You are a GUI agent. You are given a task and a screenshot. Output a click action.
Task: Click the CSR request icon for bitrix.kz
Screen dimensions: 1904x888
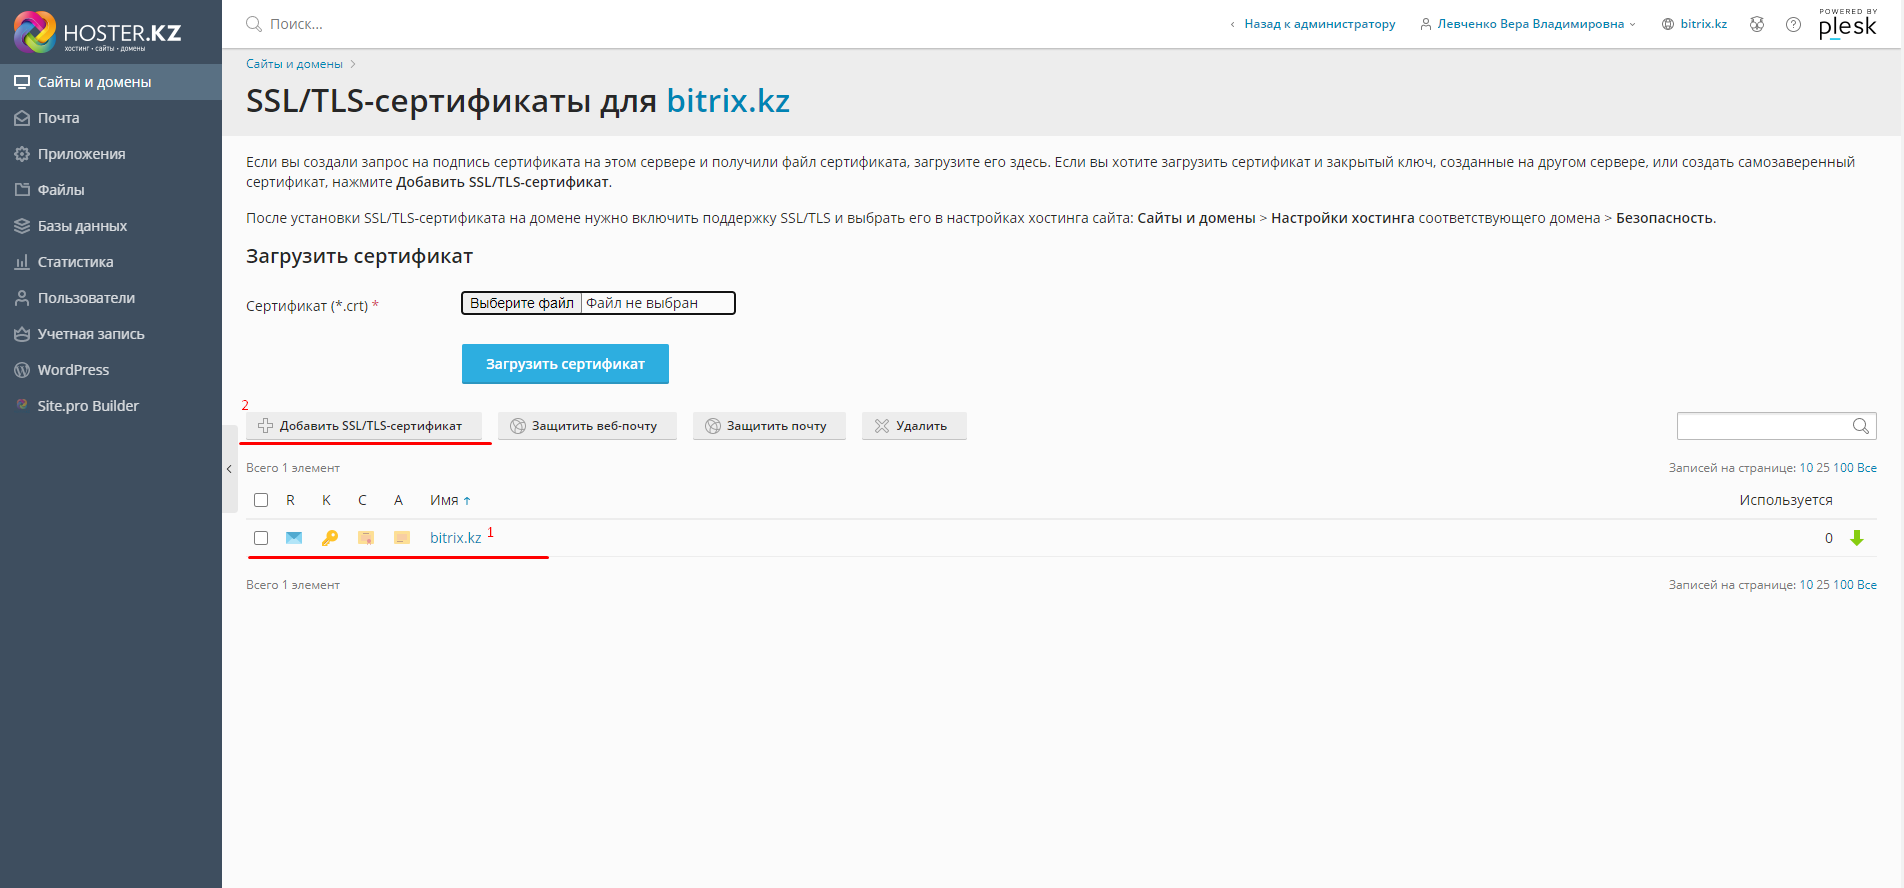pos(294,538)
